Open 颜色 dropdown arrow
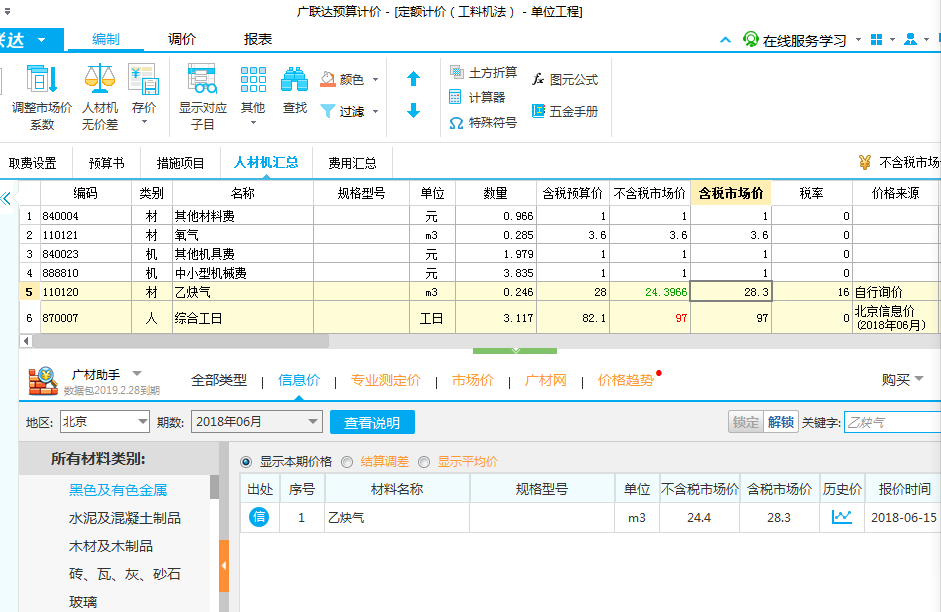Viewport: 941px width, 612px height. click(x=375, y=80)
